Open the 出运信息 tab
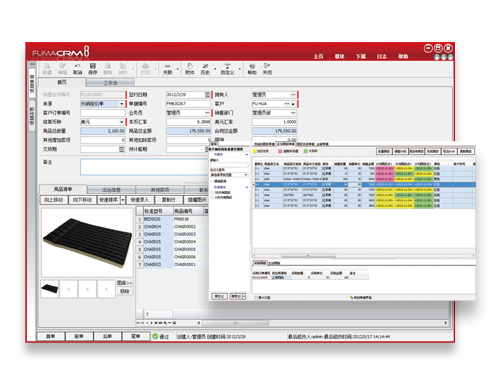This screenshot has height=375, width=499. [x=111, y=190]
